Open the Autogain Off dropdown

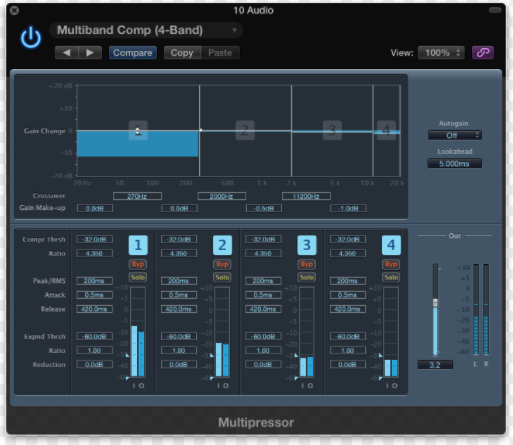(x=455, y=135)
